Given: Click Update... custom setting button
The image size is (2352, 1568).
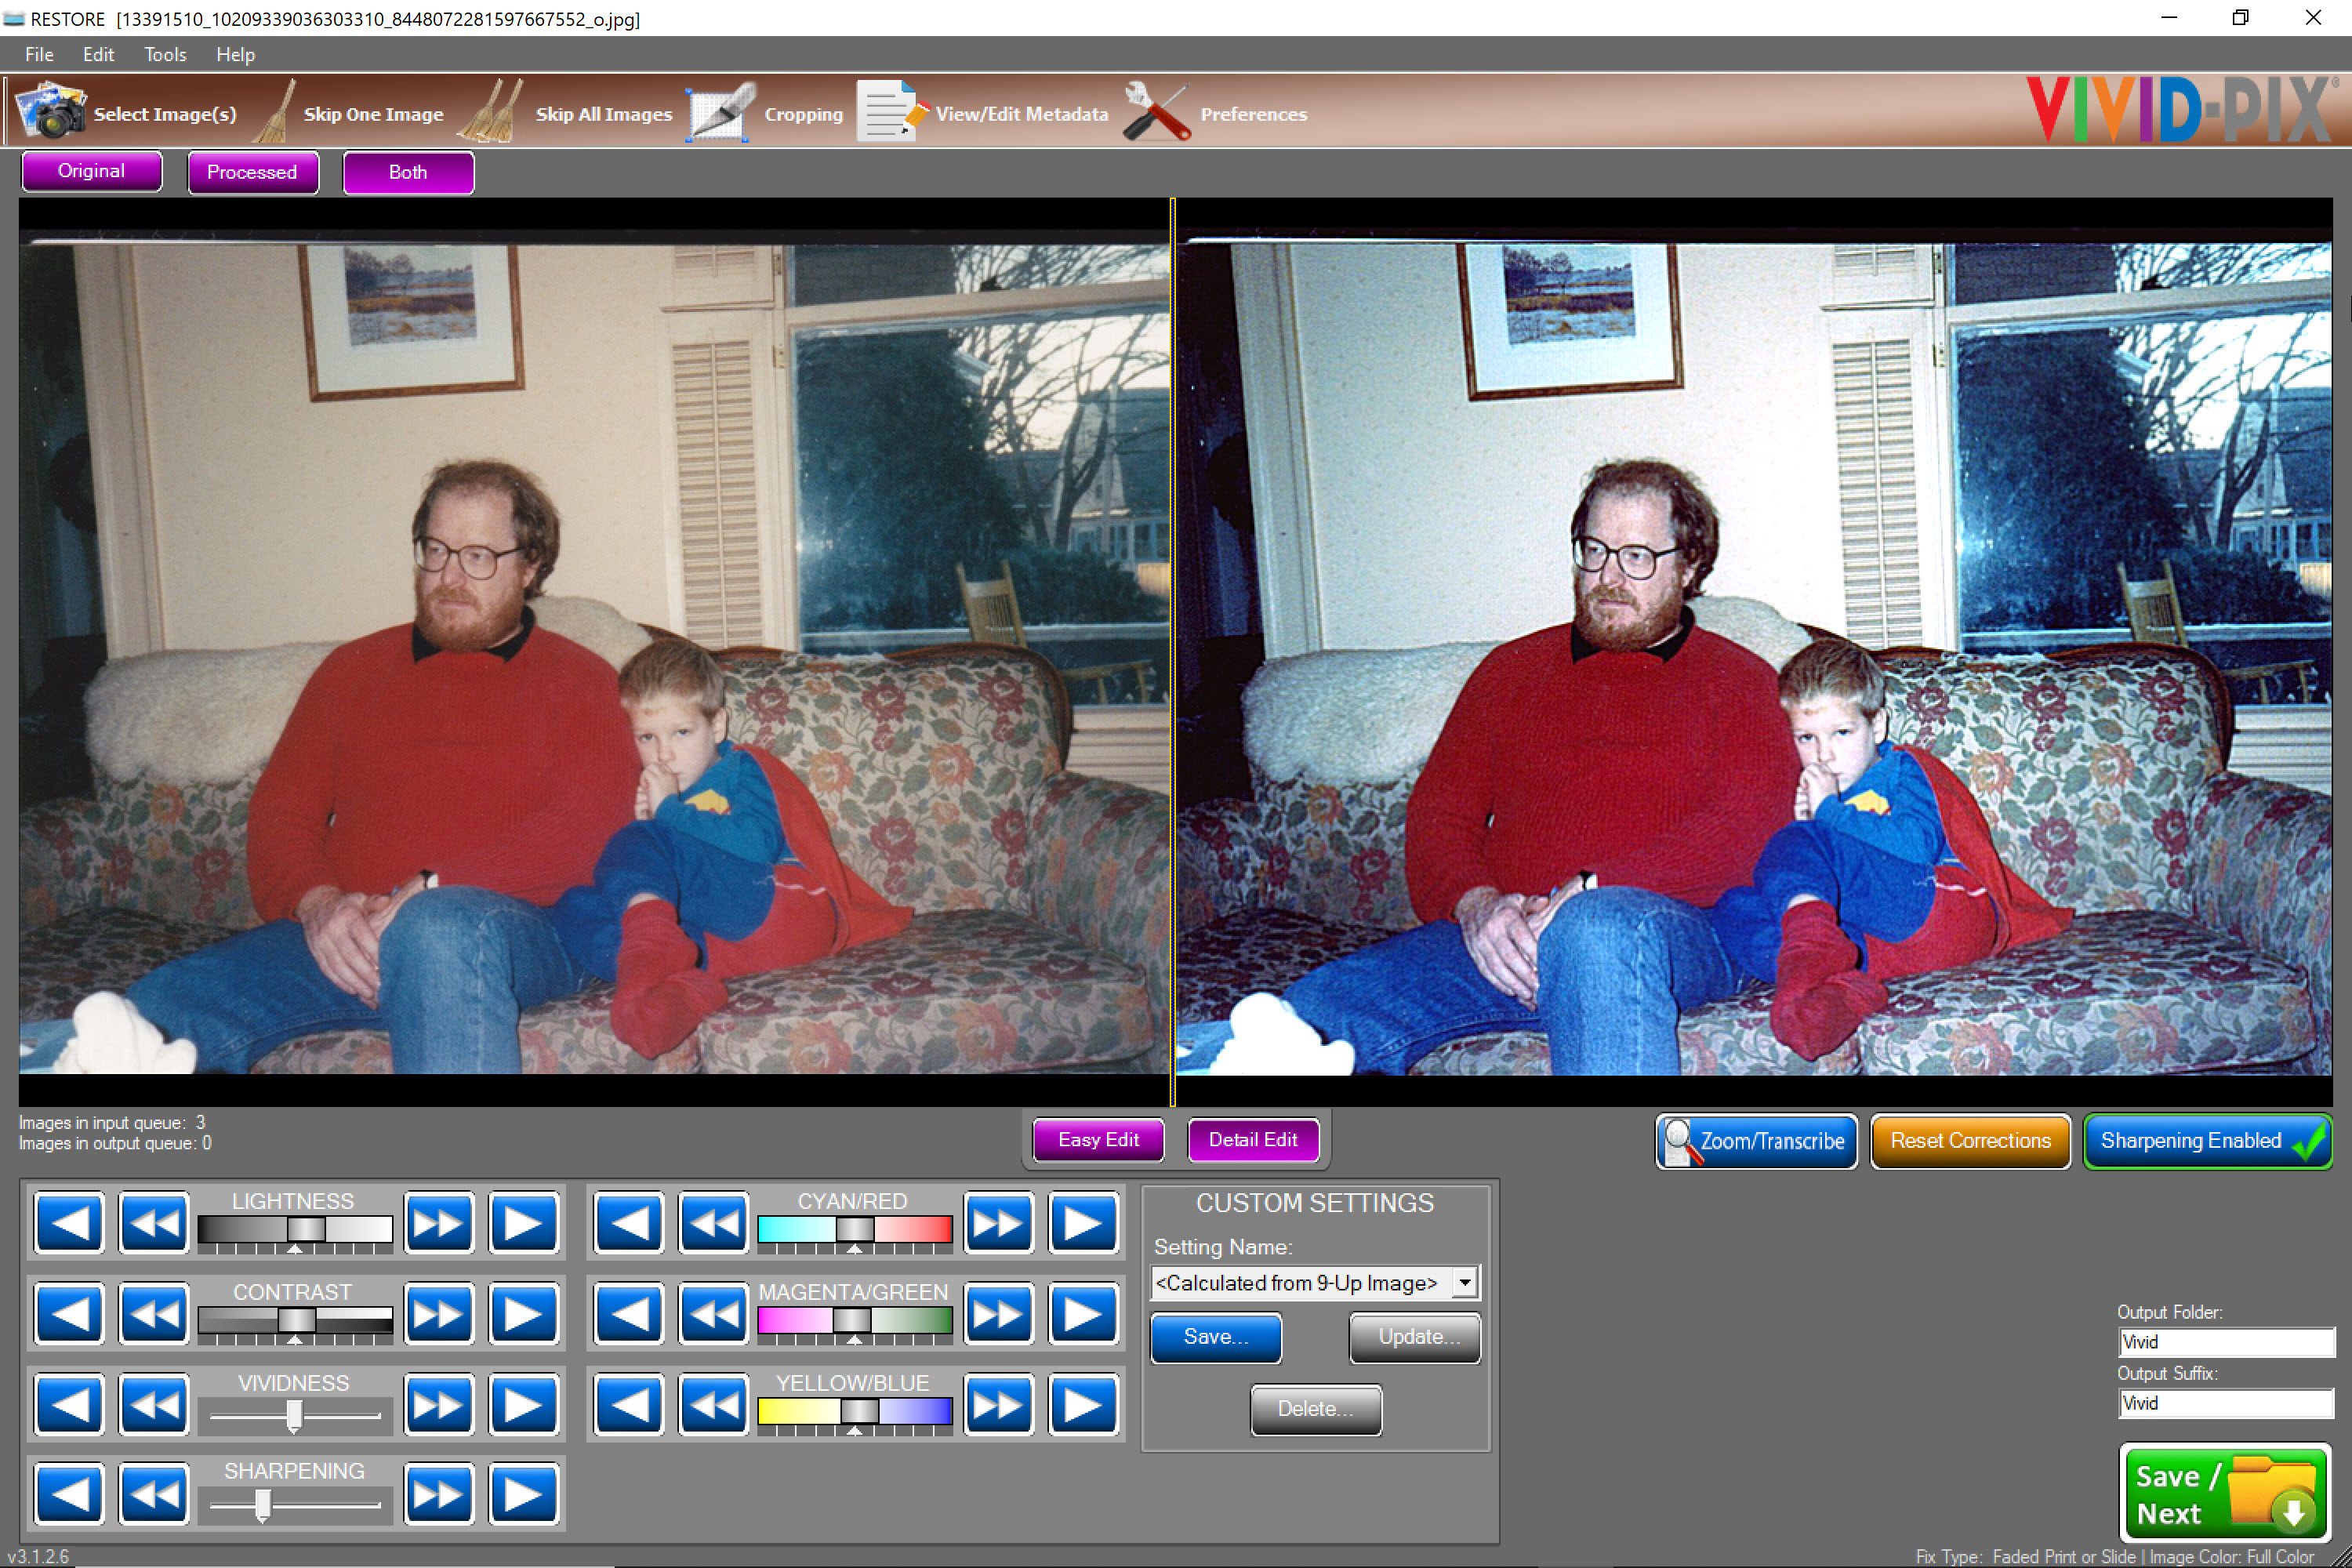Looking at the screenshot, I should (1415, 1337).
